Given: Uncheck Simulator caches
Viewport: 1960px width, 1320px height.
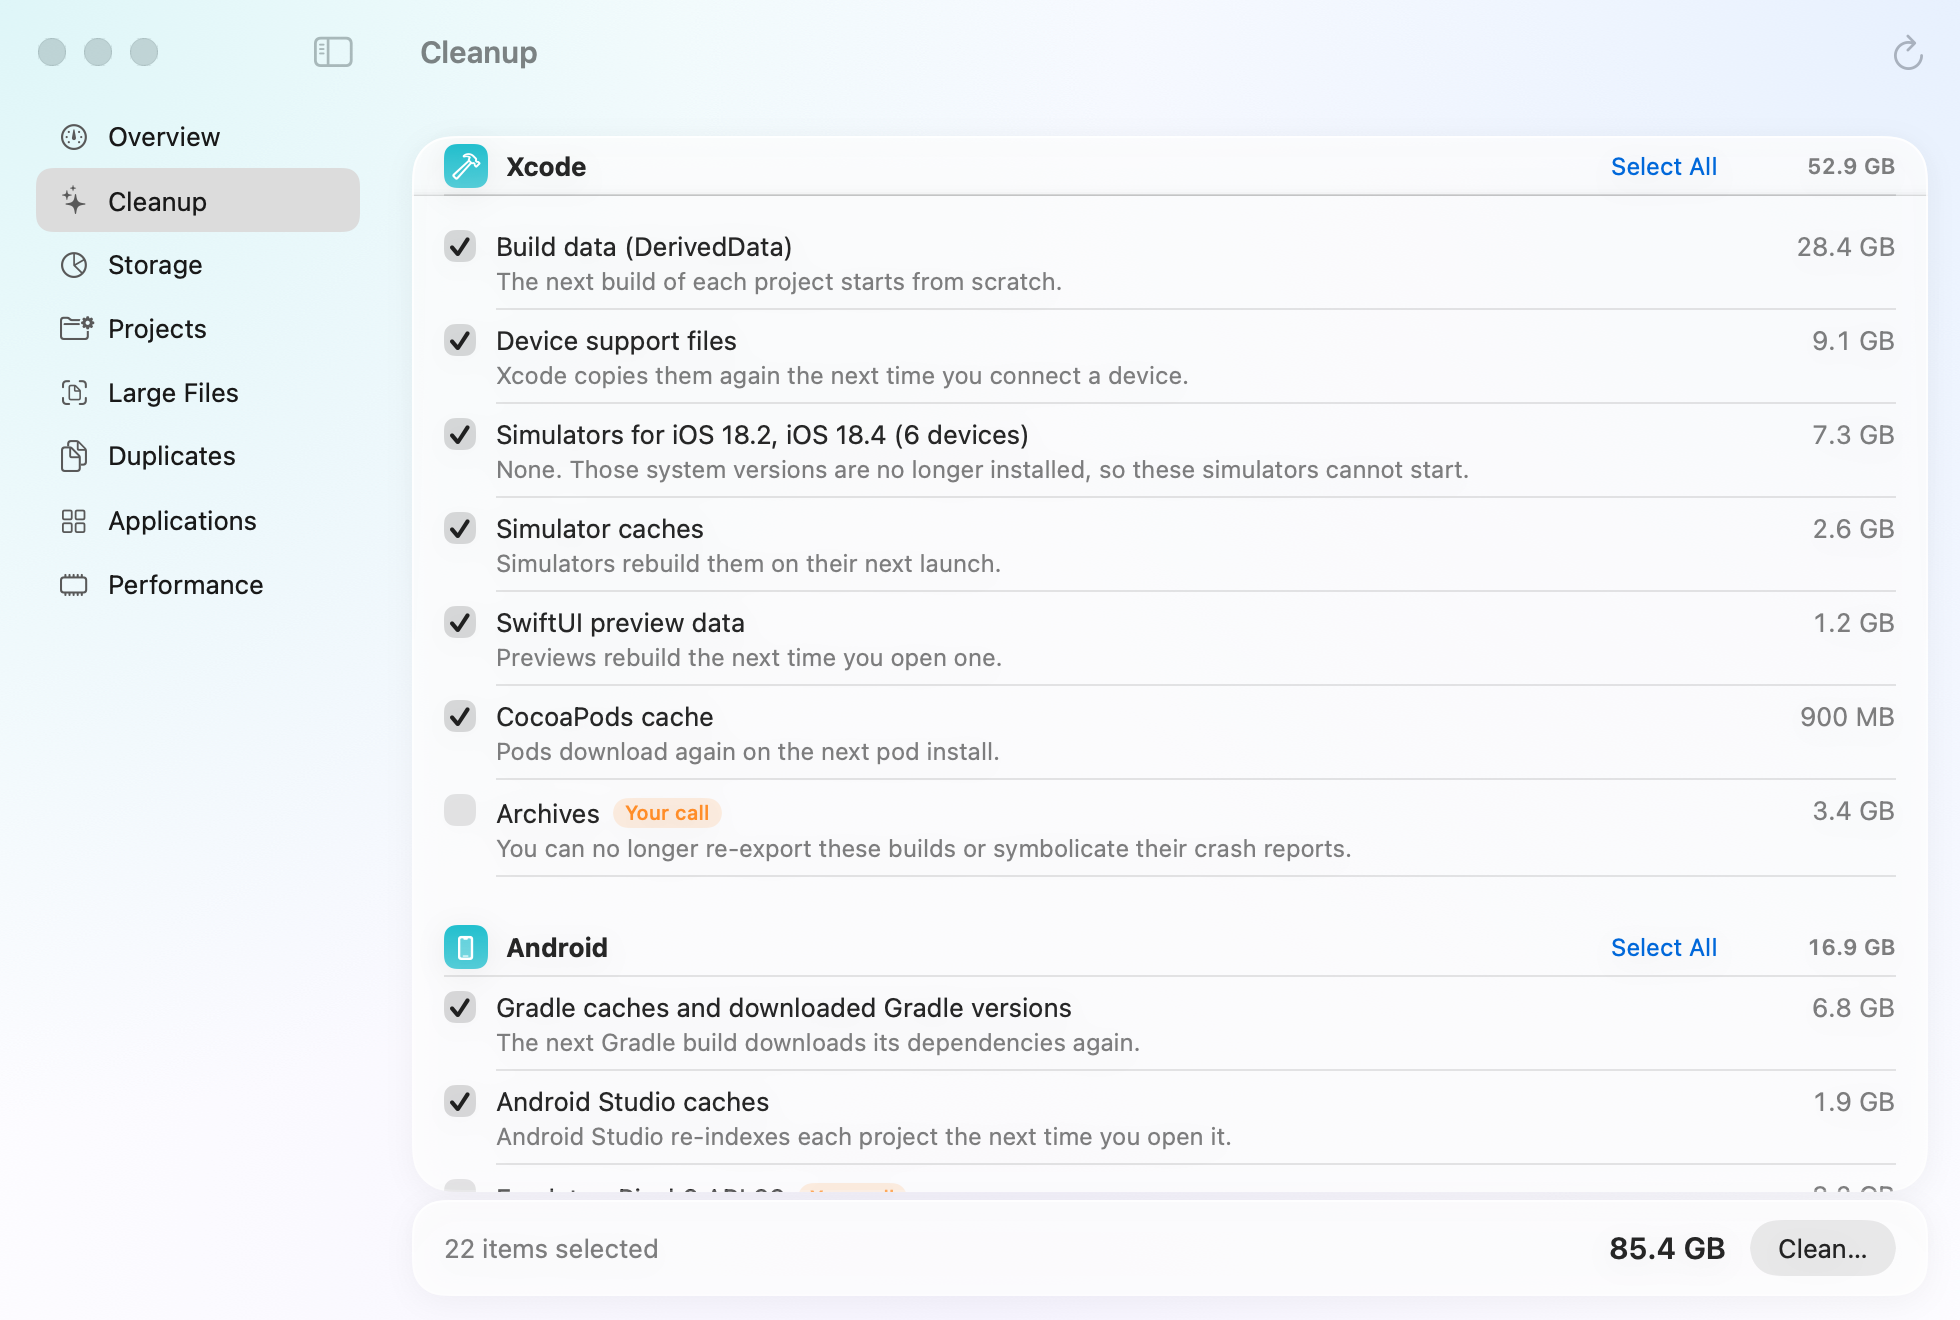Looking at the screenshot, I should (460, 528).
